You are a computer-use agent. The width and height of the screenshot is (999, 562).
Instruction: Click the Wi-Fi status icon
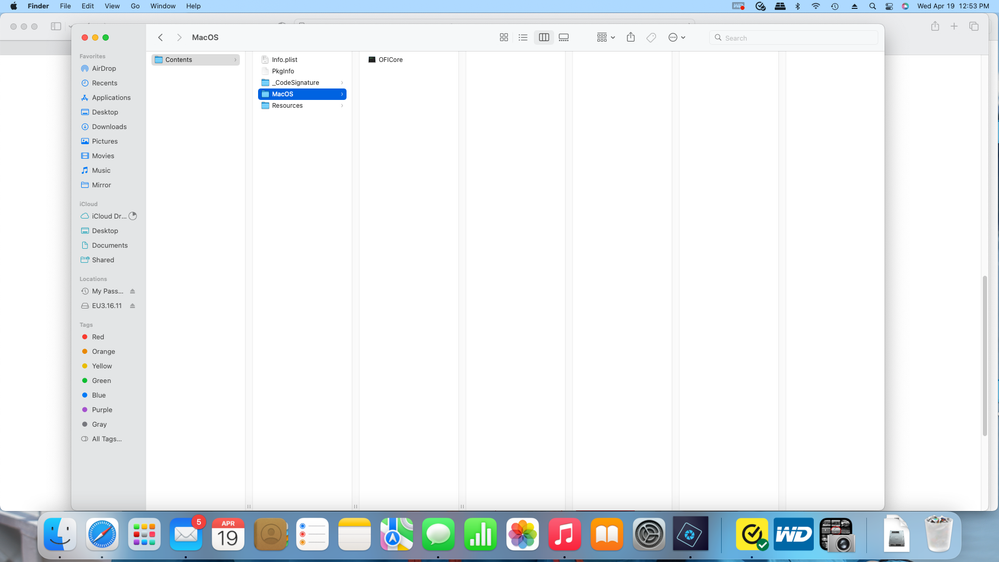816,6
